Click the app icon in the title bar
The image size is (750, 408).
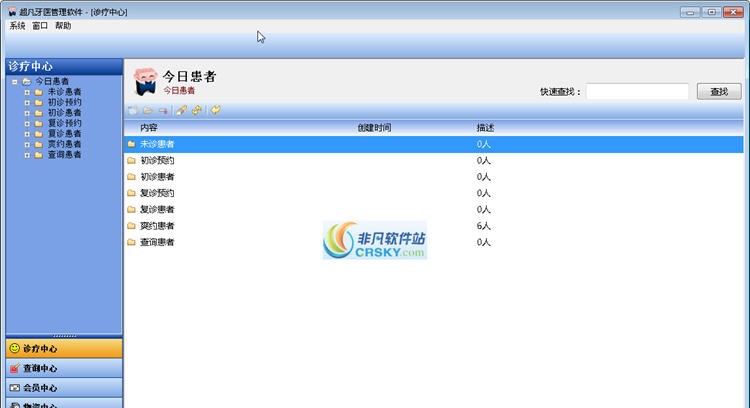(x=12, y=11)
